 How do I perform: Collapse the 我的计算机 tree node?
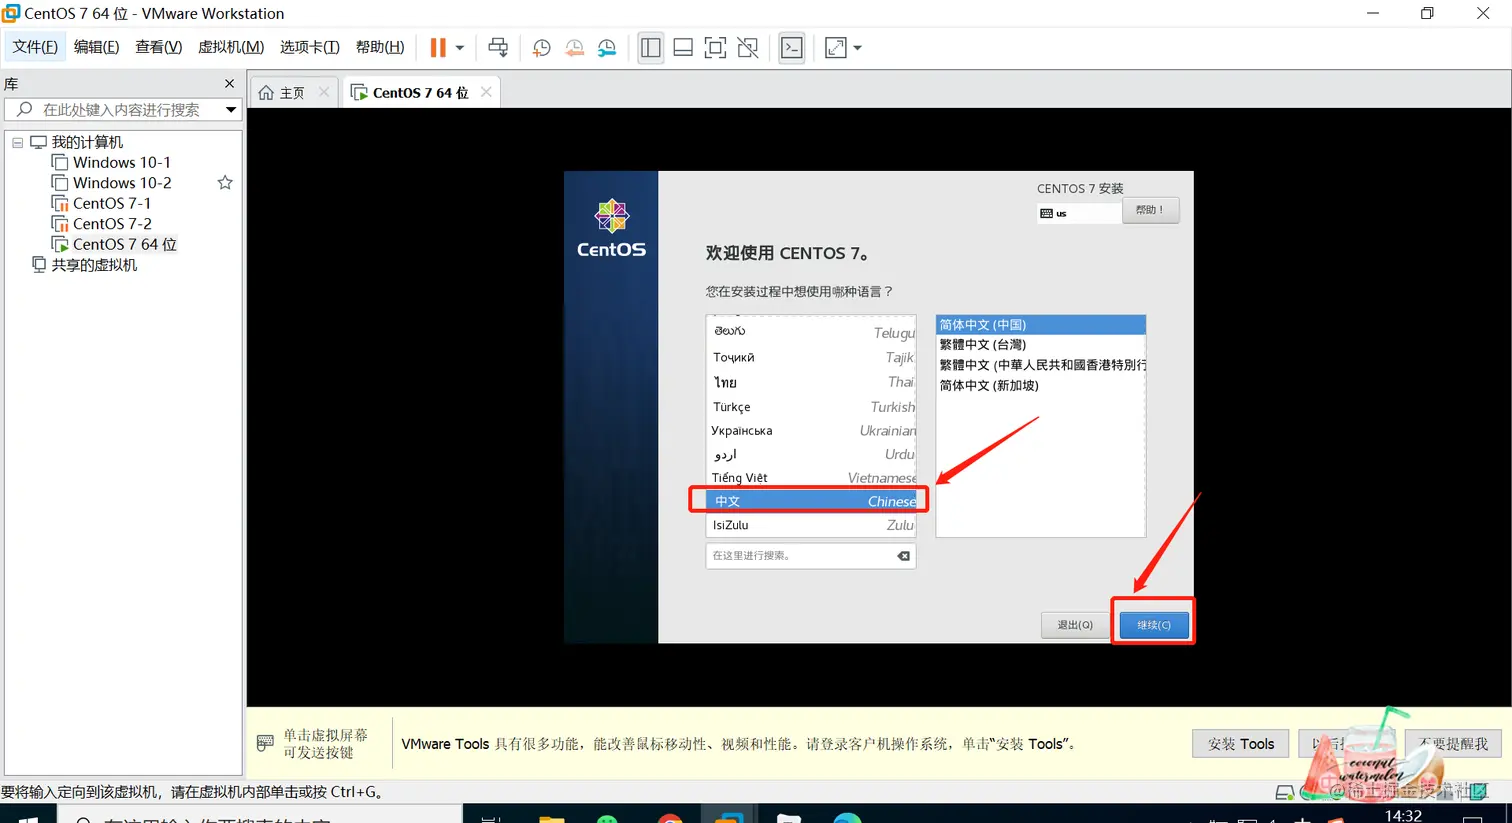[18, 142]
